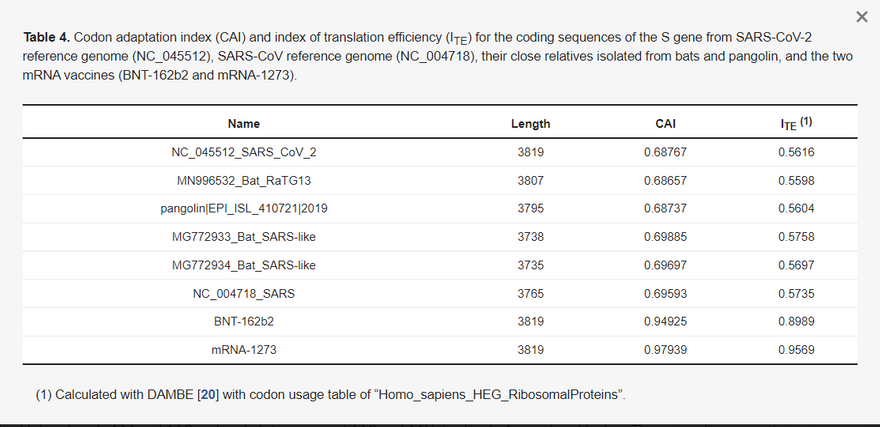Click the CAI column header
The image size is (880, 427).
click(666, 124)
